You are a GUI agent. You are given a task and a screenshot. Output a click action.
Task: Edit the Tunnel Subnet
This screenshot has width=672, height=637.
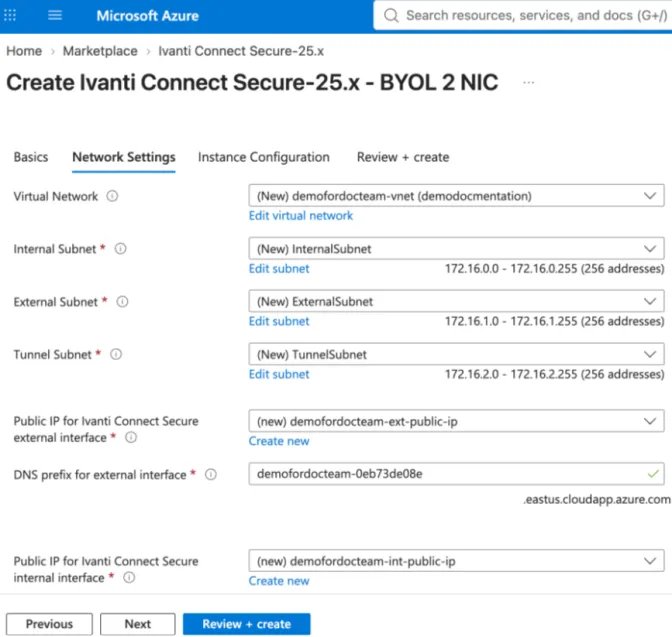(x=279, y=374)
